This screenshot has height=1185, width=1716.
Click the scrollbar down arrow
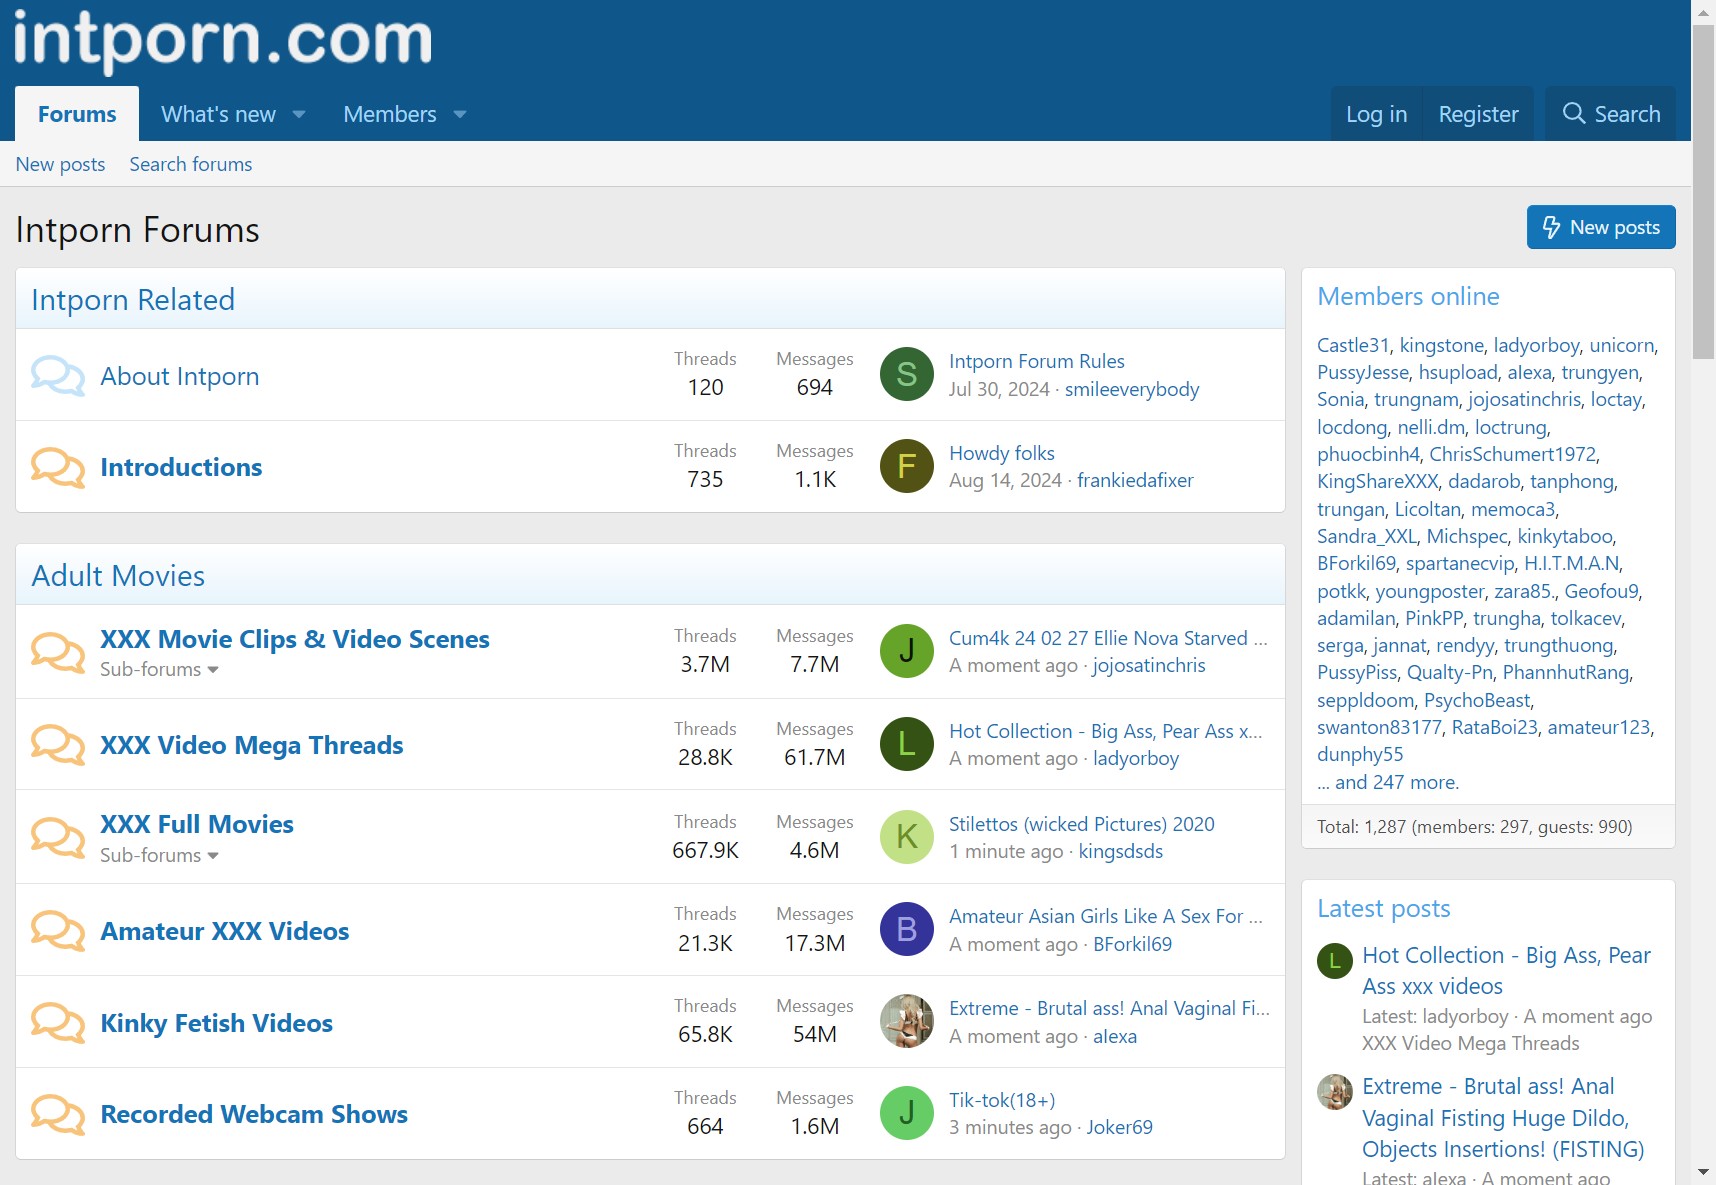[1703, 1172]
